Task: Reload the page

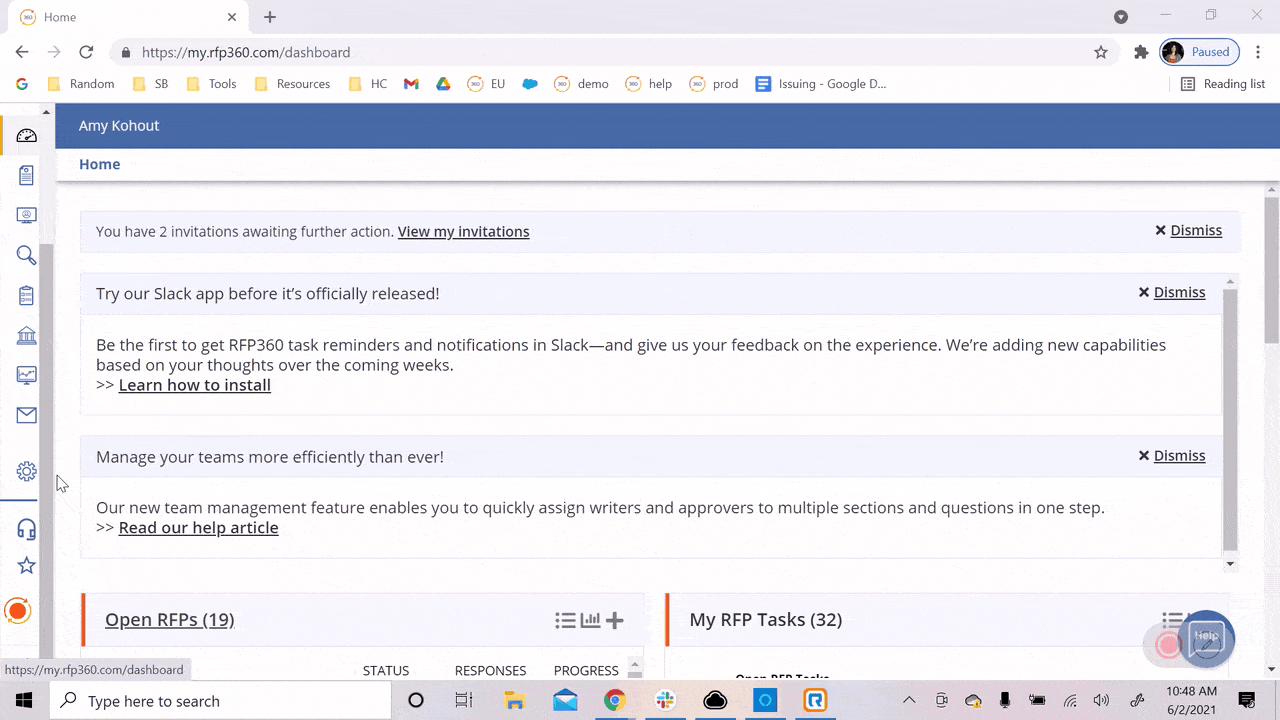Action: pos(86,52)
